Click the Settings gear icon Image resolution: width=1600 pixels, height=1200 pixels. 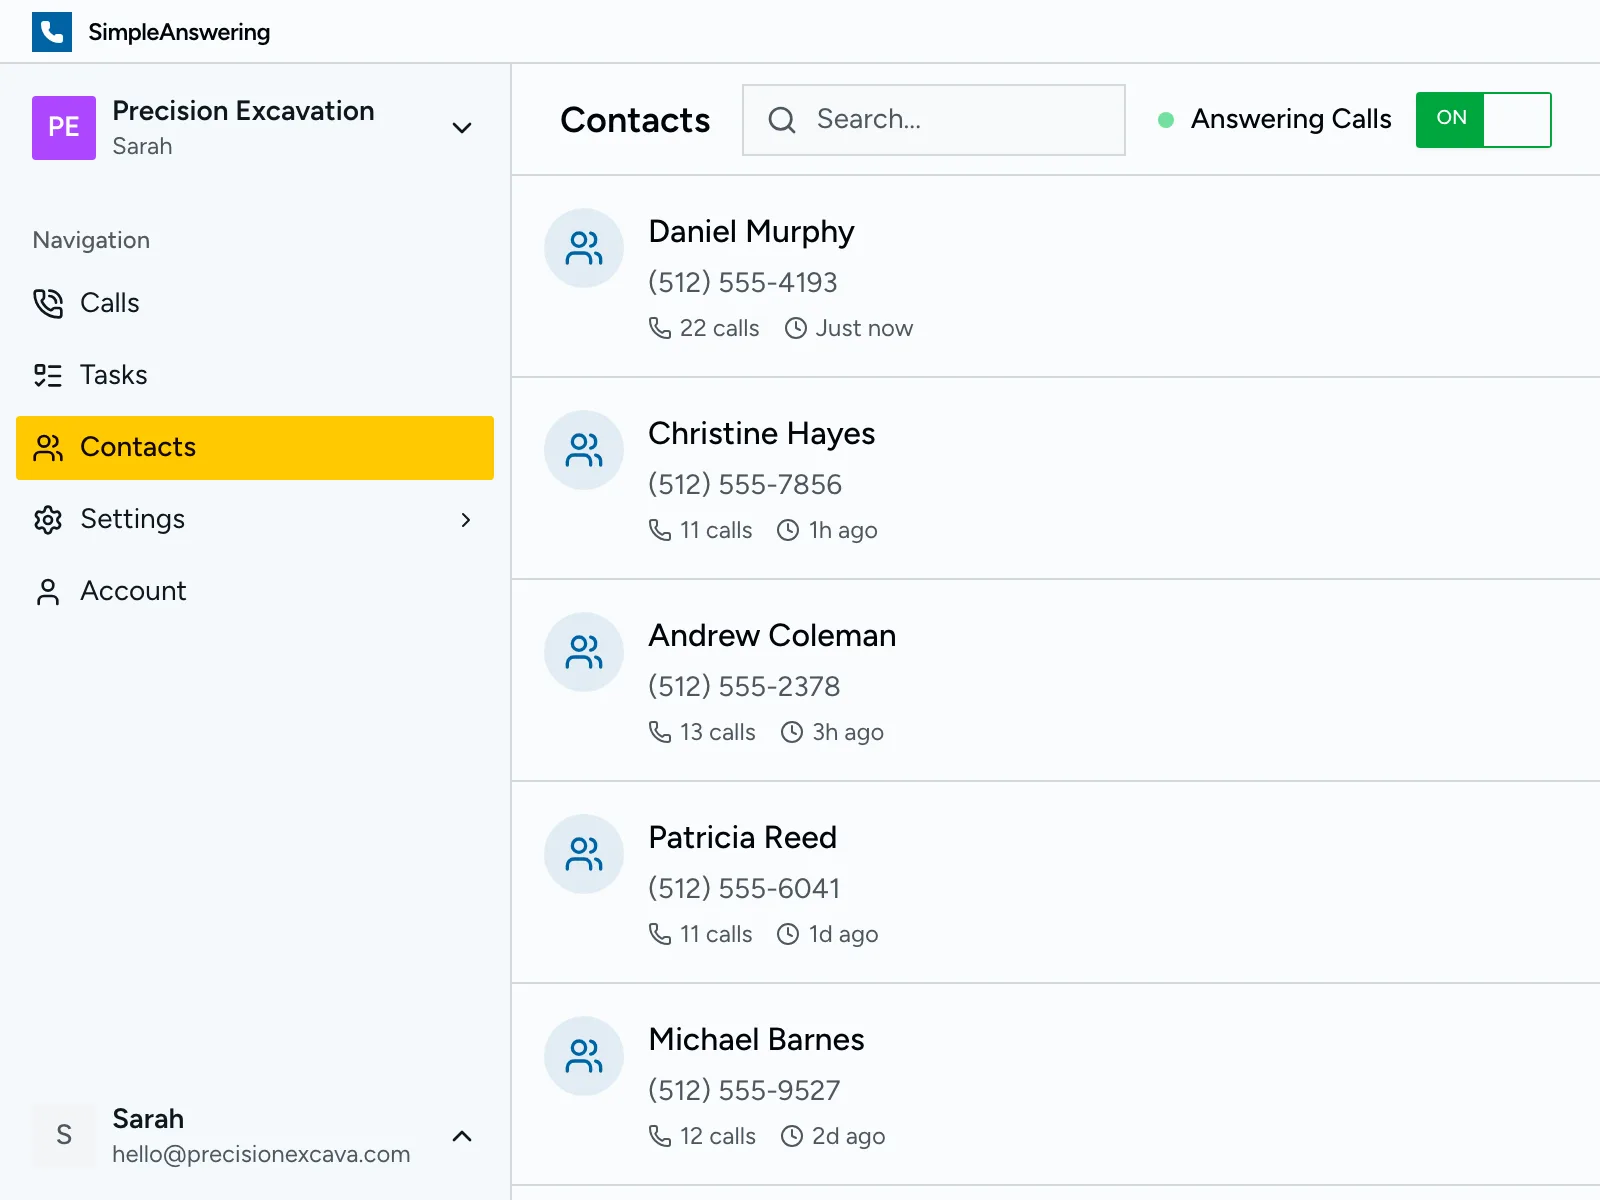click(48, 519)
